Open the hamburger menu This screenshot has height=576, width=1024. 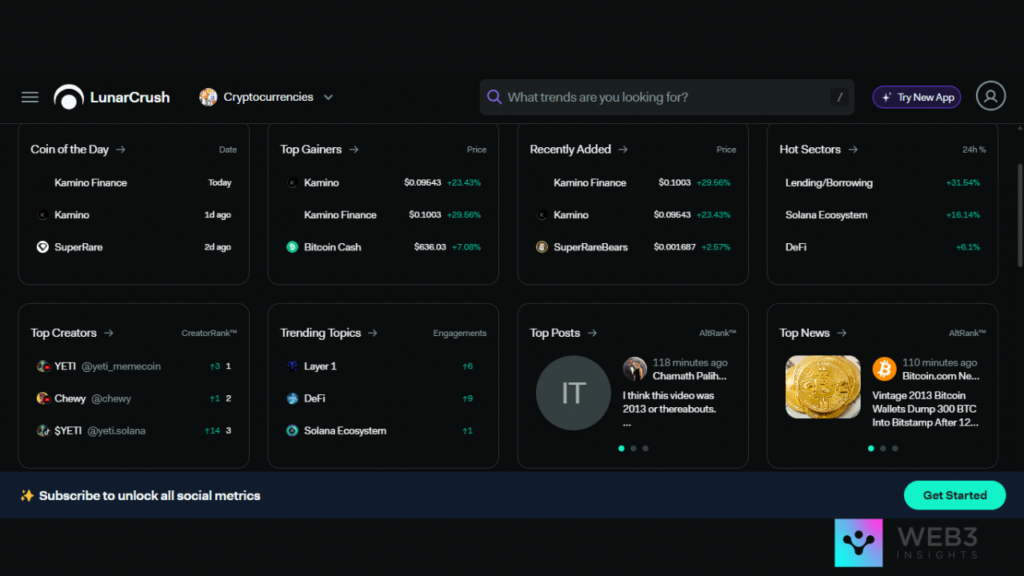pyautogui.click(x=30, y=97)
